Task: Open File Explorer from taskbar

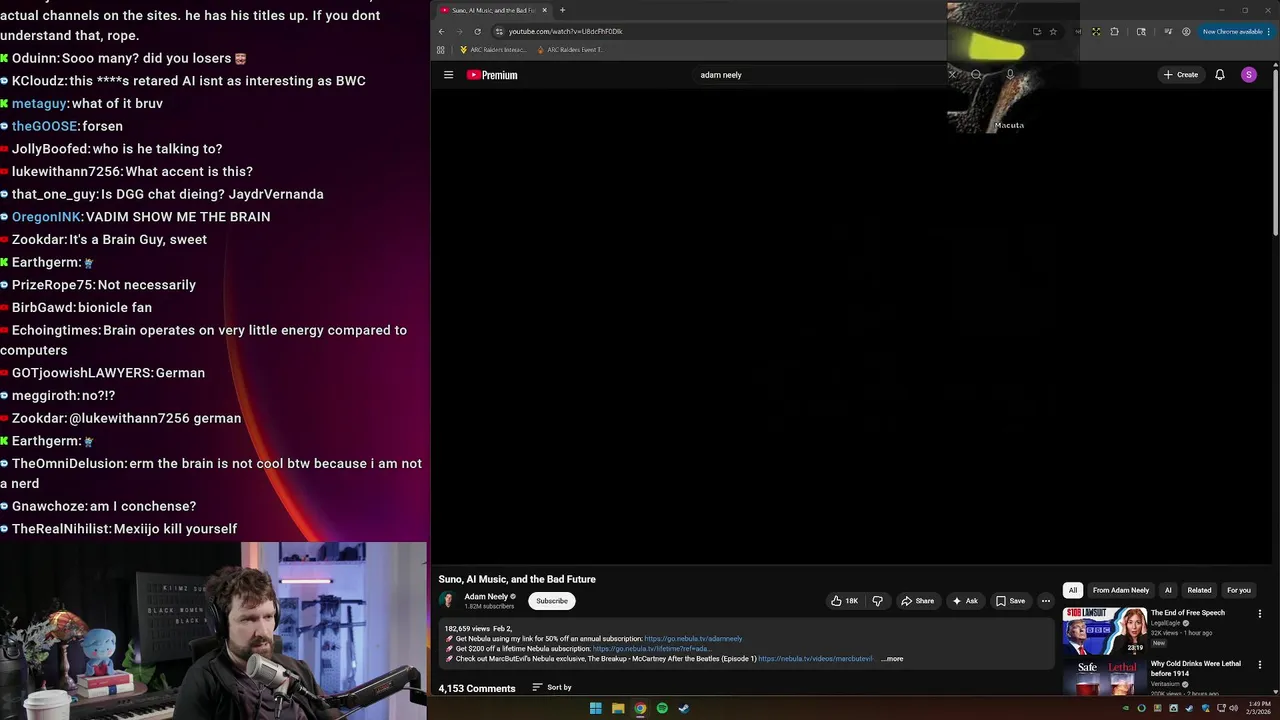Action: pyautogui.click(x=618, y=709)
